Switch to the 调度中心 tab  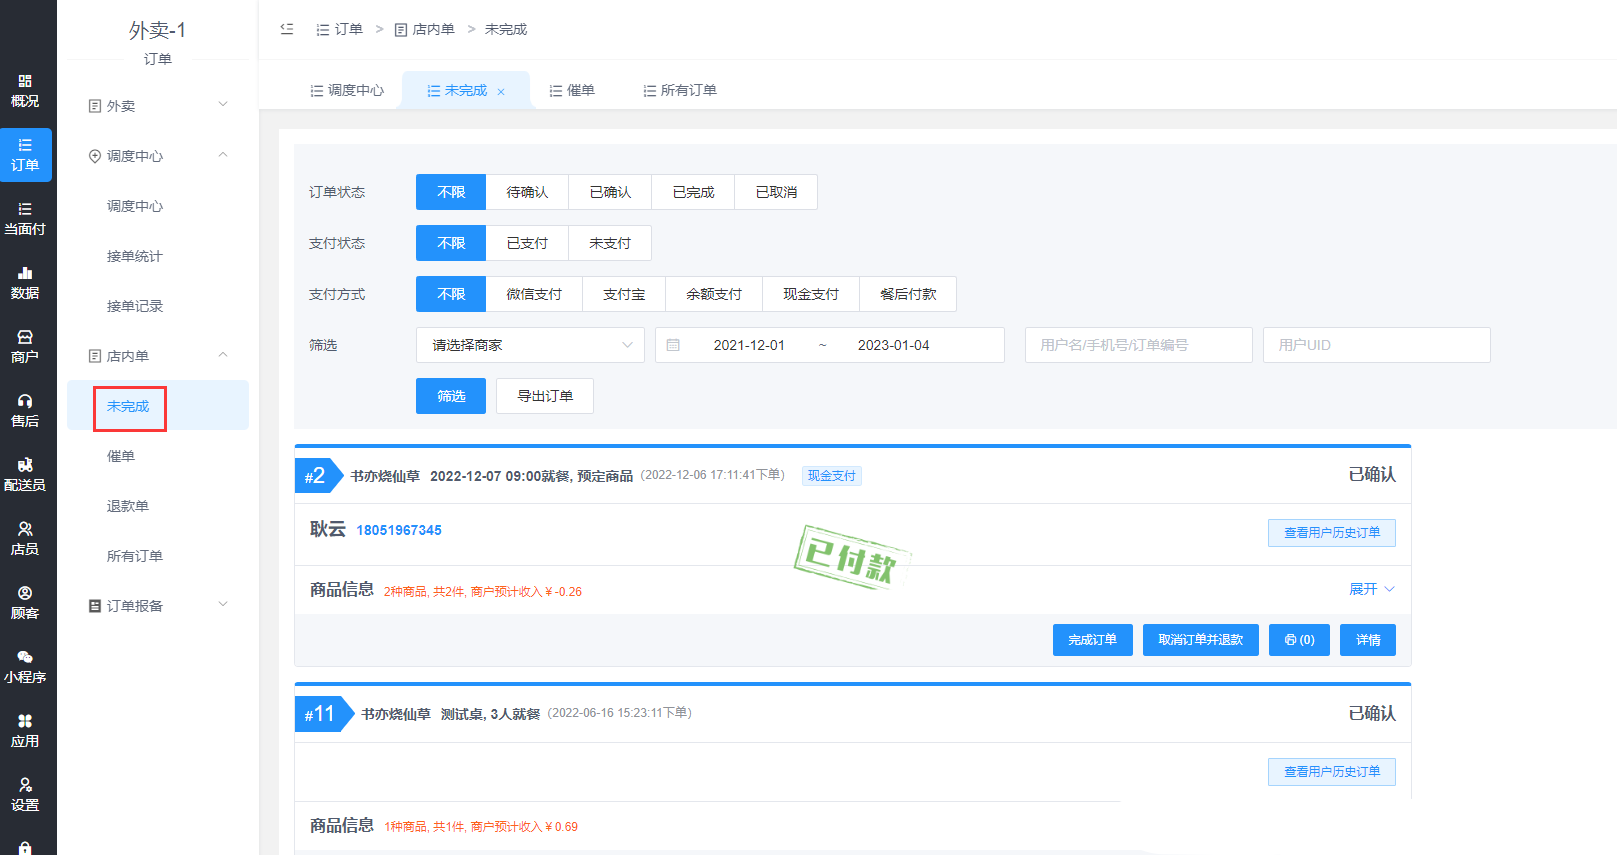tap(347, 90)
